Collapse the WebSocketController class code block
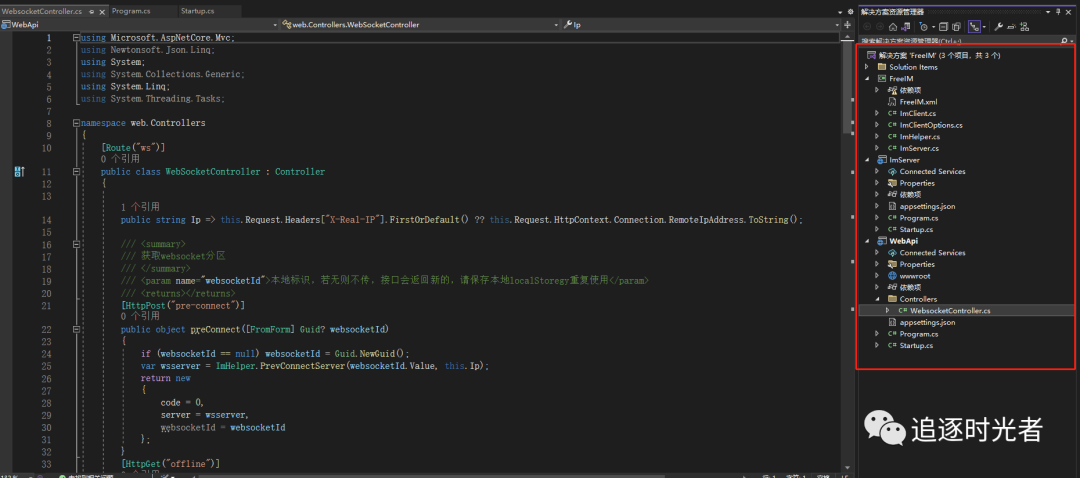1080x478 pixels. point(76,172)
